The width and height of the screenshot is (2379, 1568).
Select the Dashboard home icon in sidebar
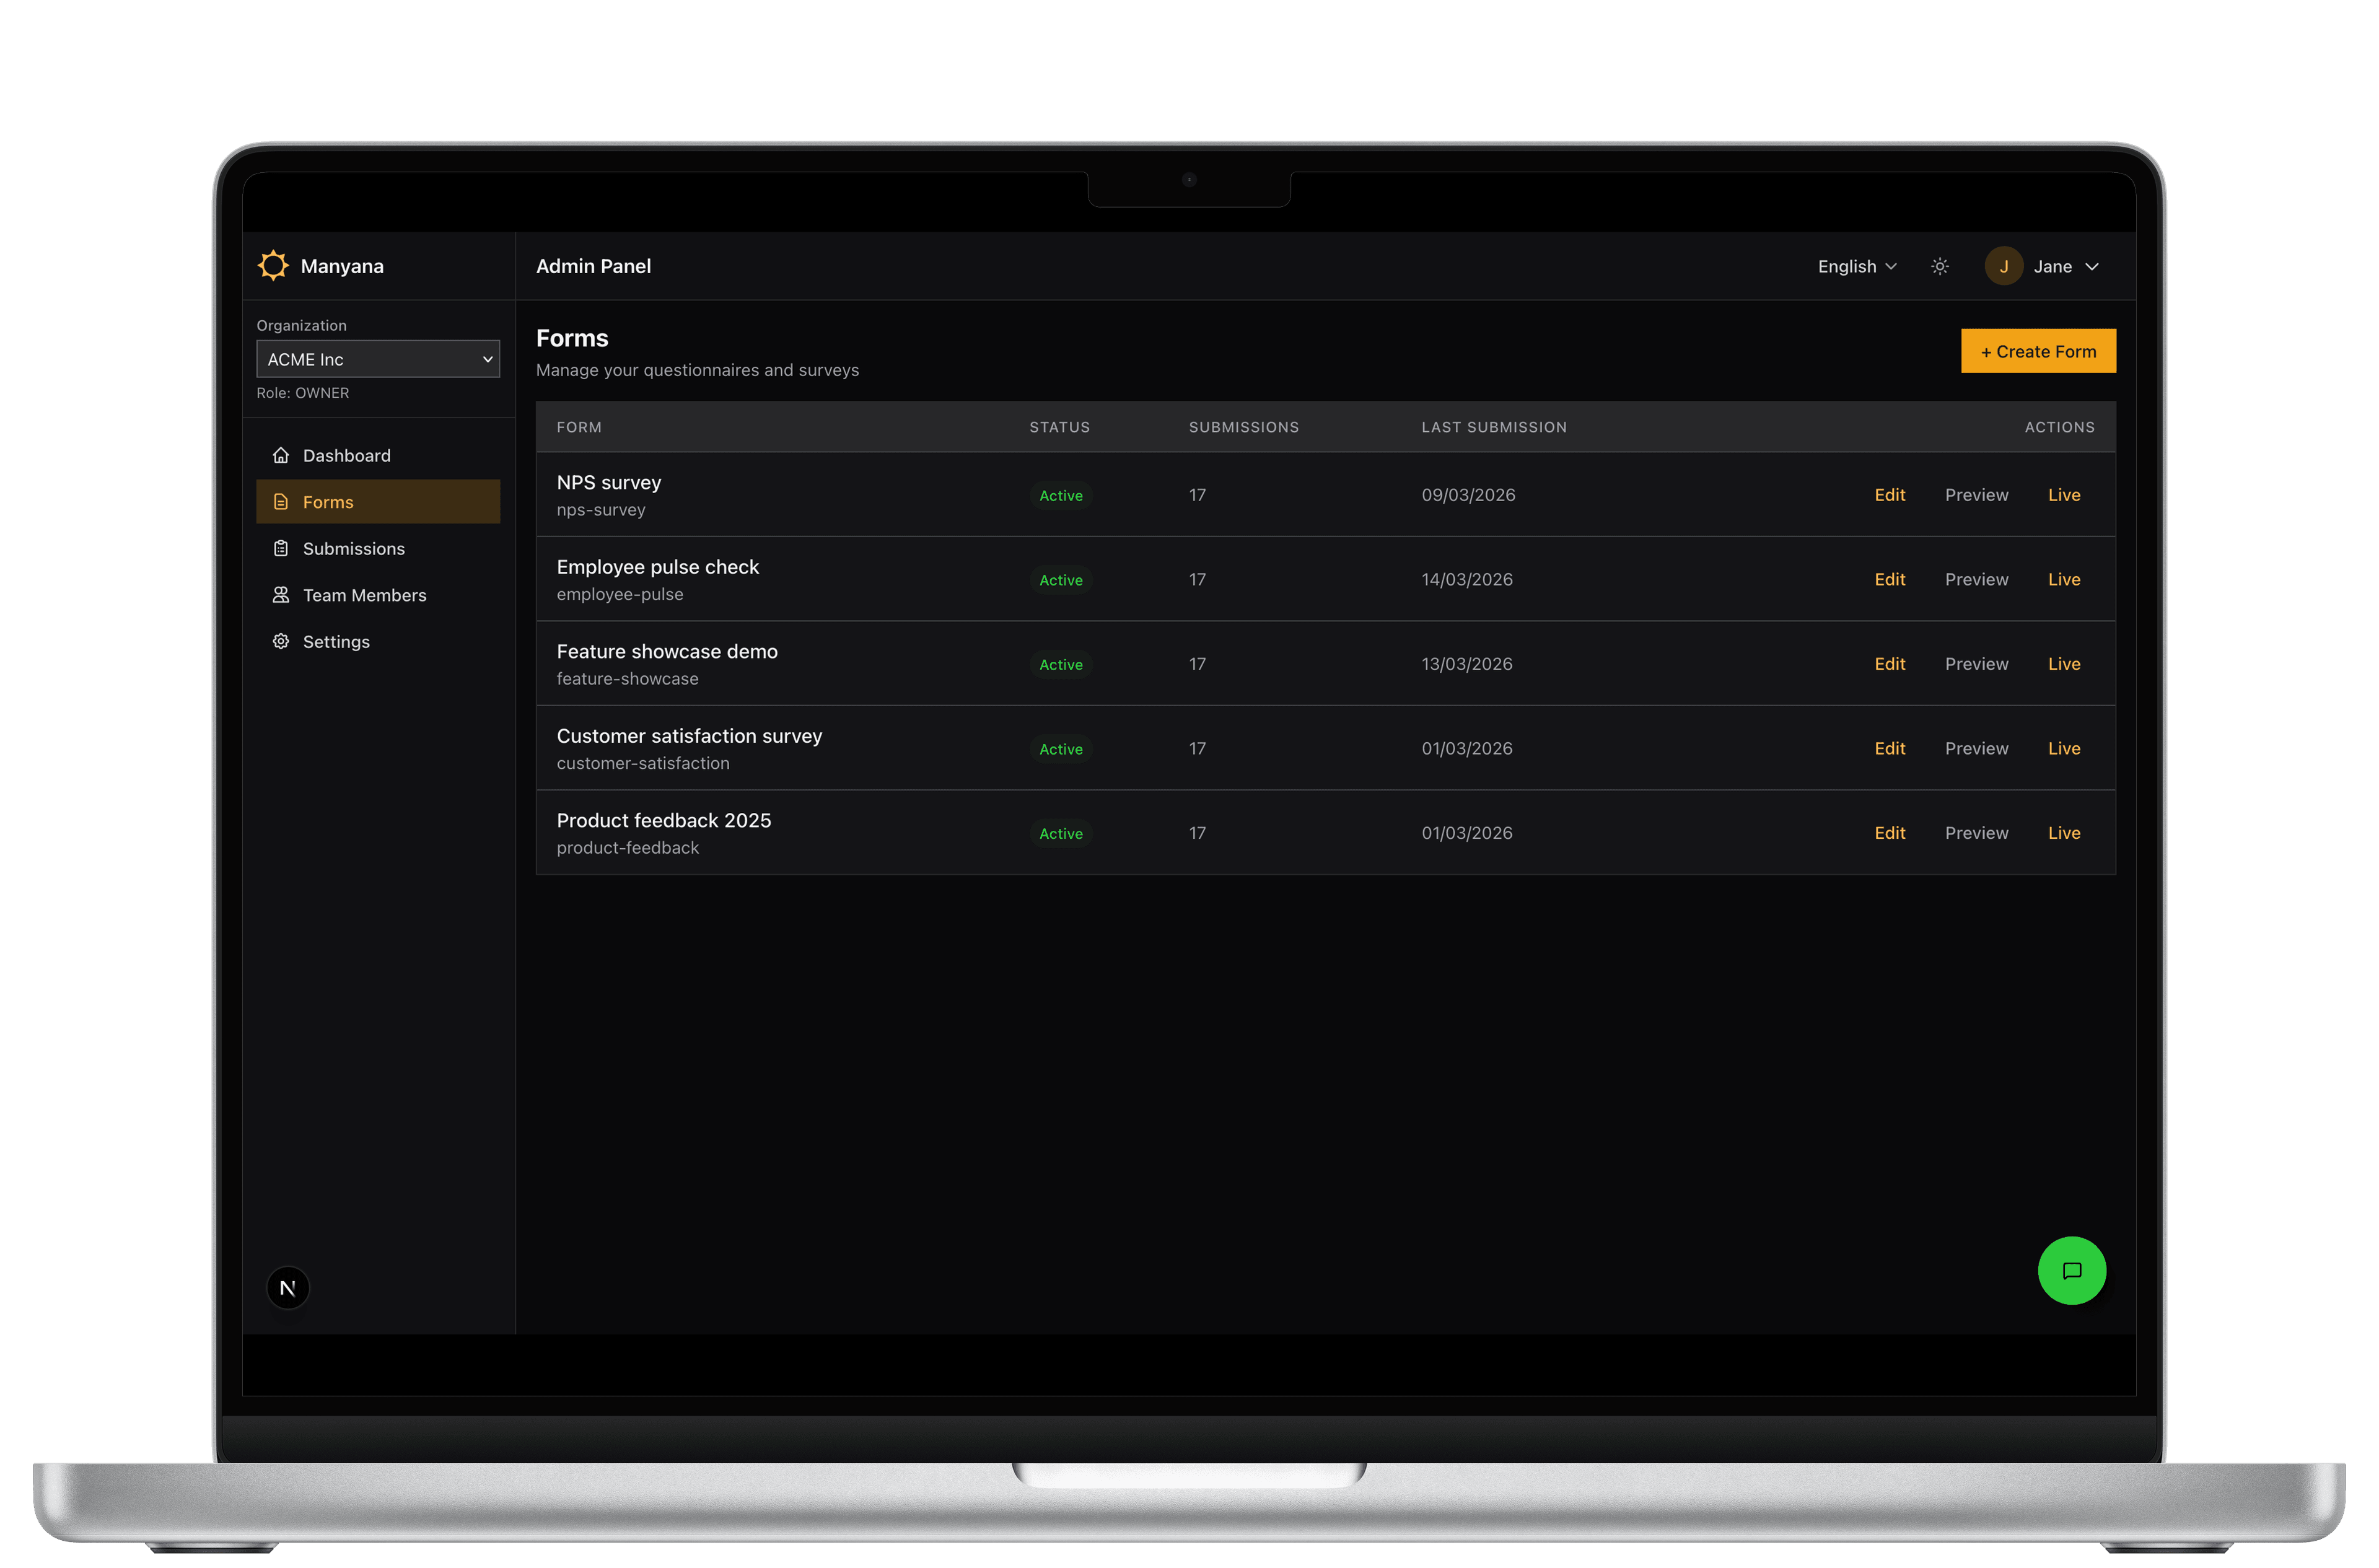tap(281, 455)
